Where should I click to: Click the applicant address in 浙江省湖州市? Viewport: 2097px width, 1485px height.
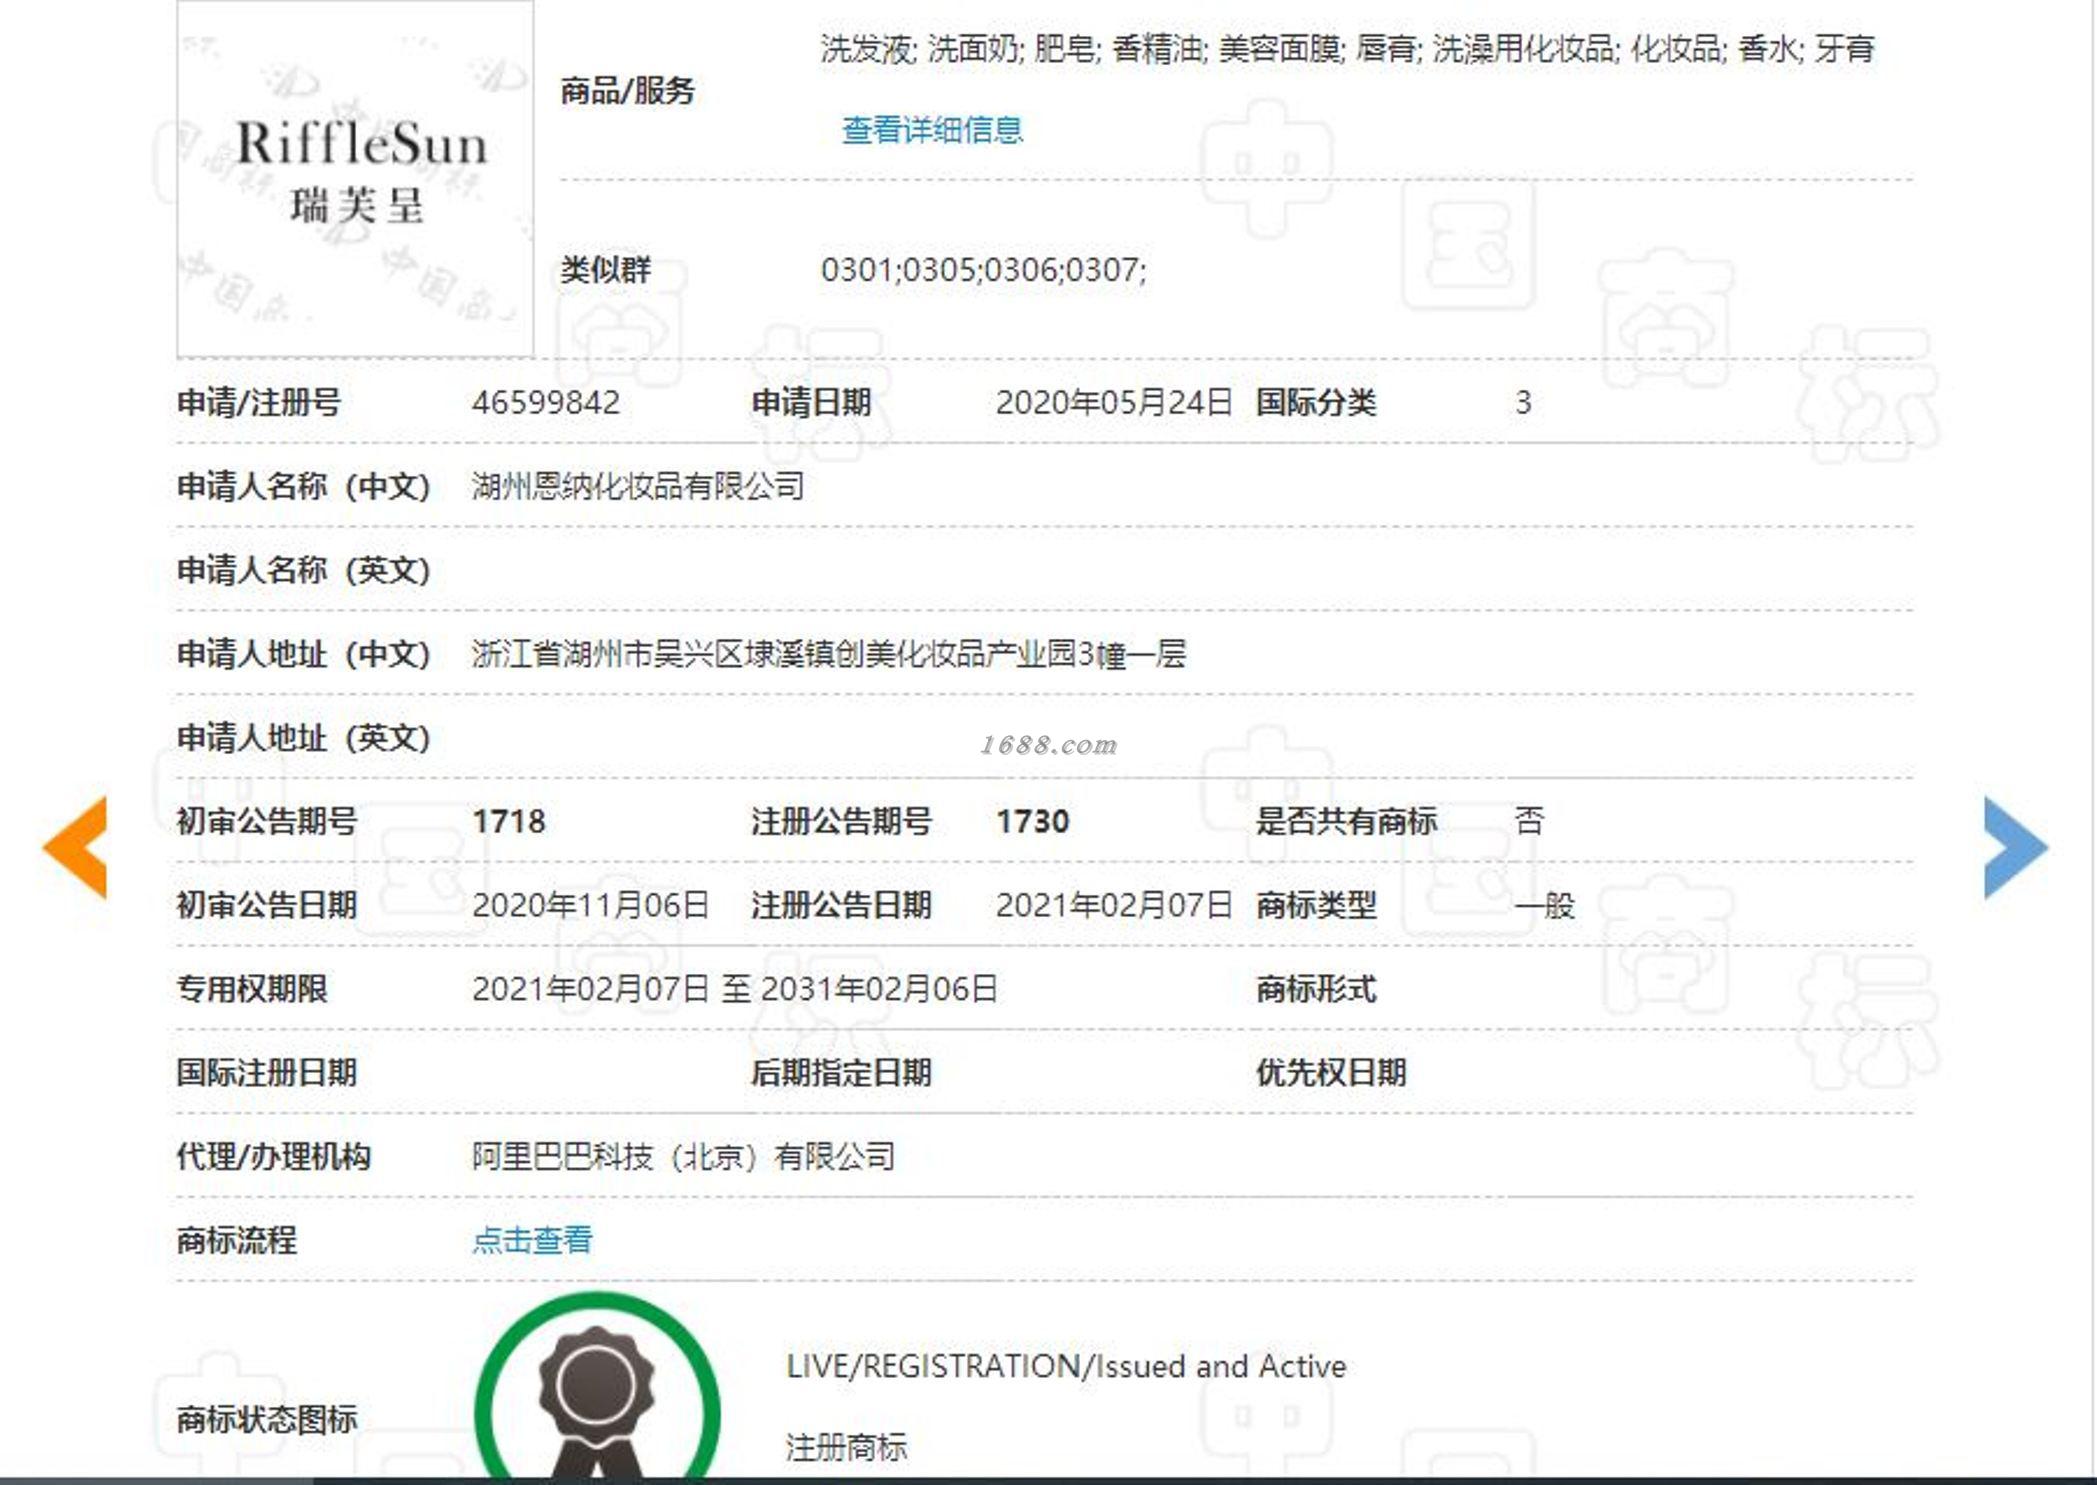828,654
